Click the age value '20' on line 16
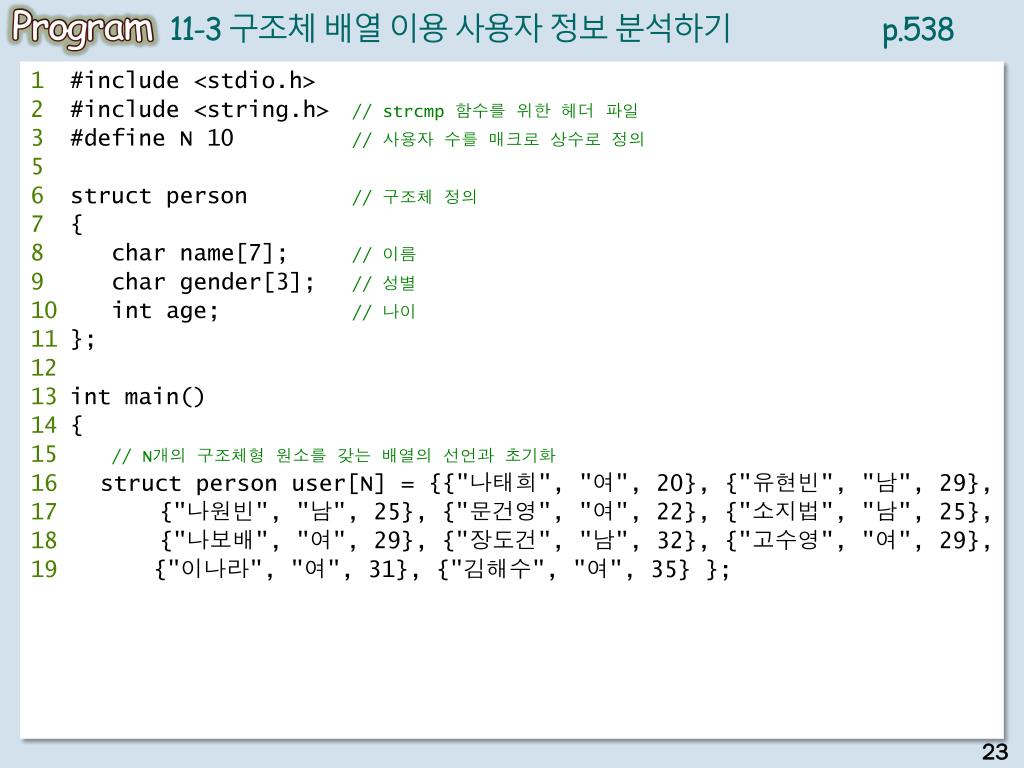The width and height of the screenshot is (1024, 768). [669, 483]
